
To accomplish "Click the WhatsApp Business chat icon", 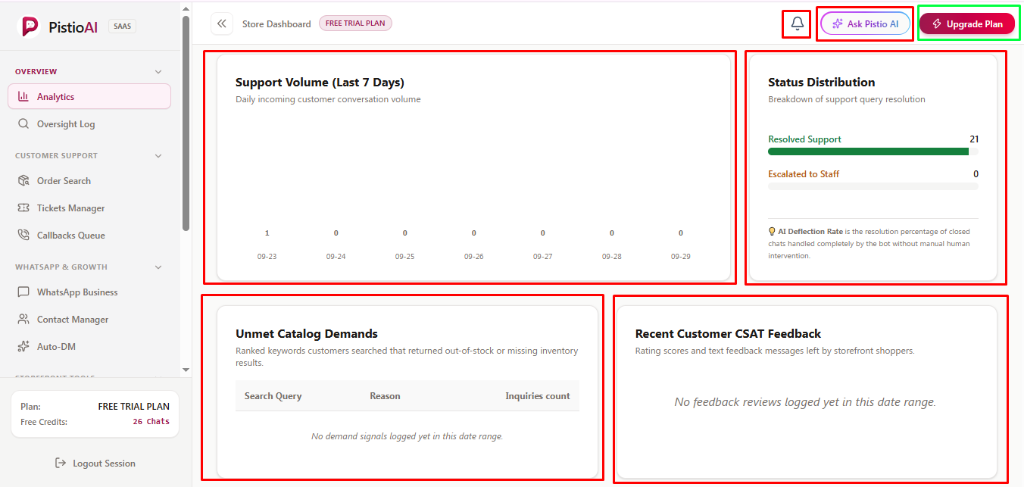I will coord(24,292).
